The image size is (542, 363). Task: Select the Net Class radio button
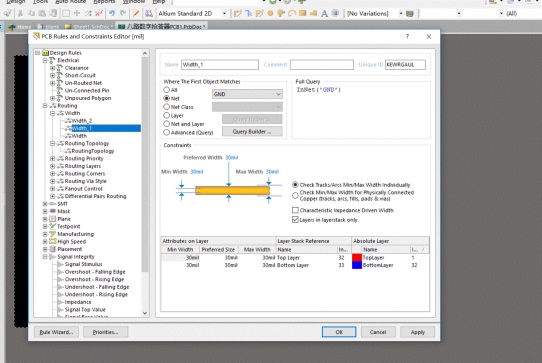pyautogui.click(x=166, y=107)
